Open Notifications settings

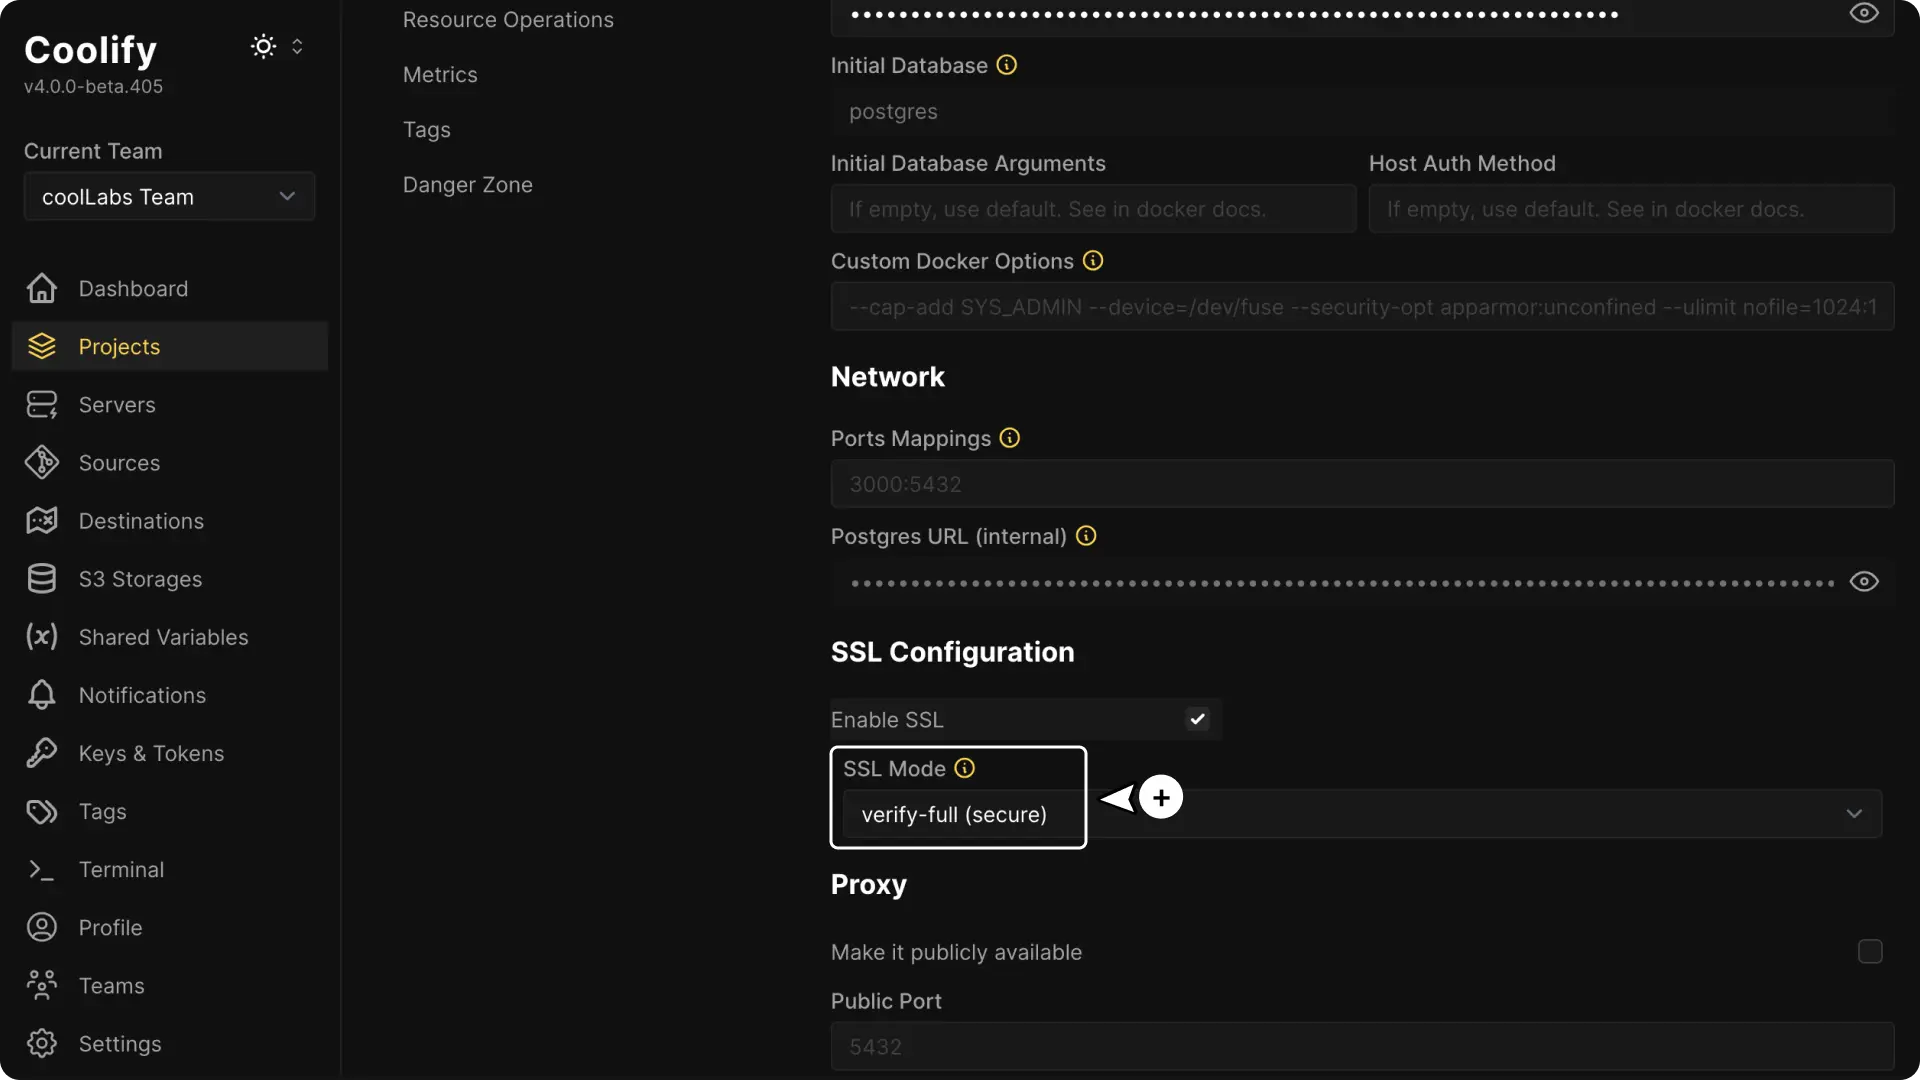[141, 695]
